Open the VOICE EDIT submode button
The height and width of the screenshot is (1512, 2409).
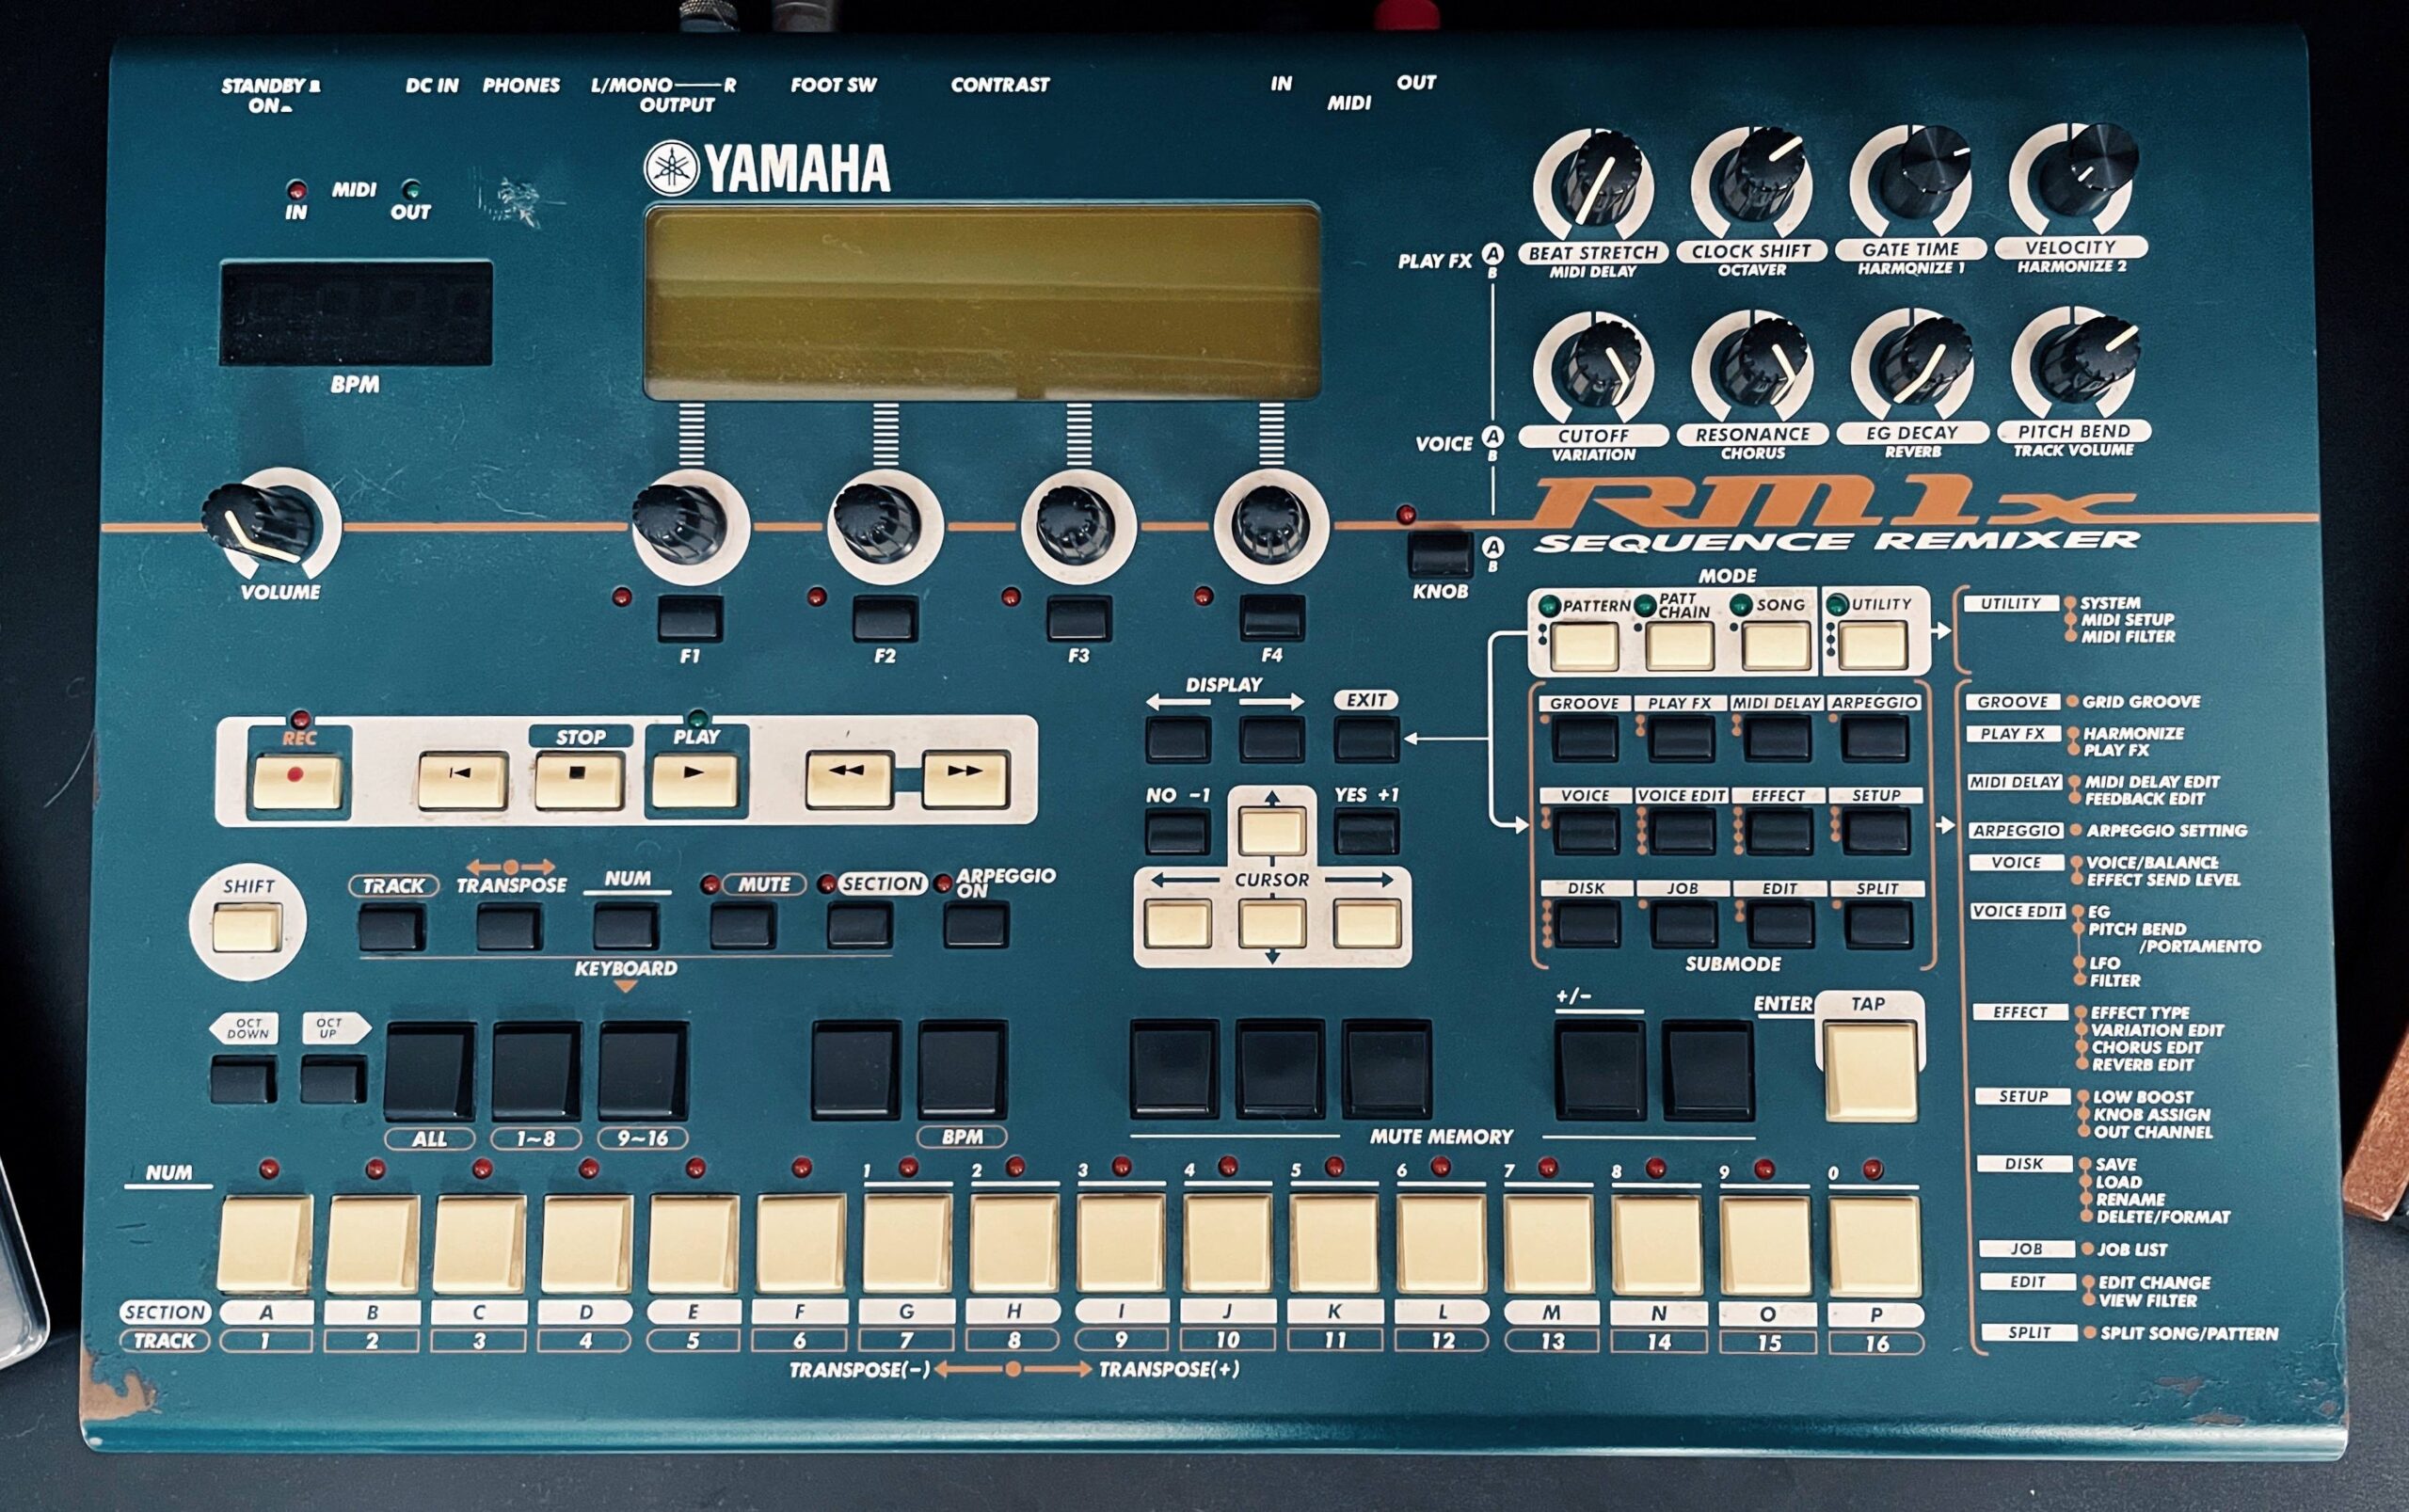coord(1683,830)
